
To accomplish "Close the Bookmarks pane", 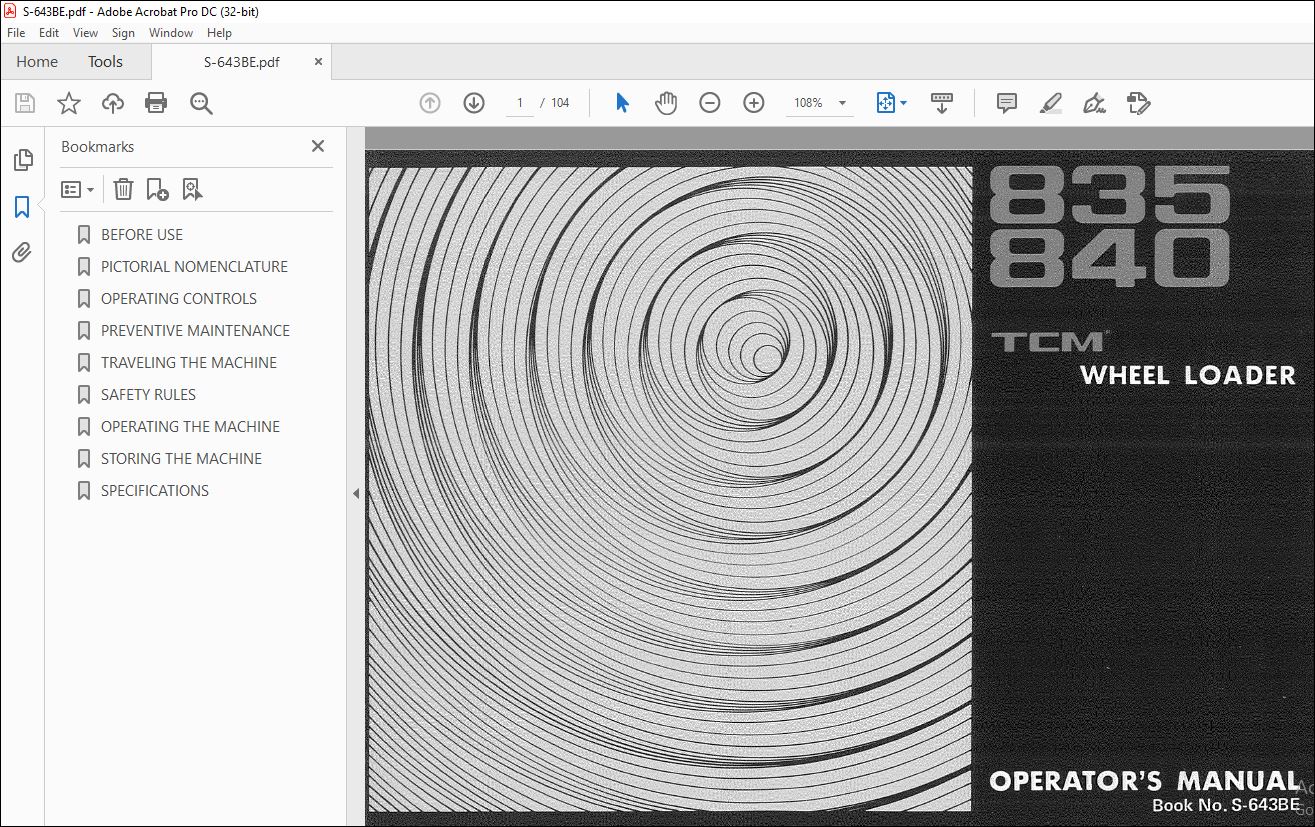I will [318, 146].
